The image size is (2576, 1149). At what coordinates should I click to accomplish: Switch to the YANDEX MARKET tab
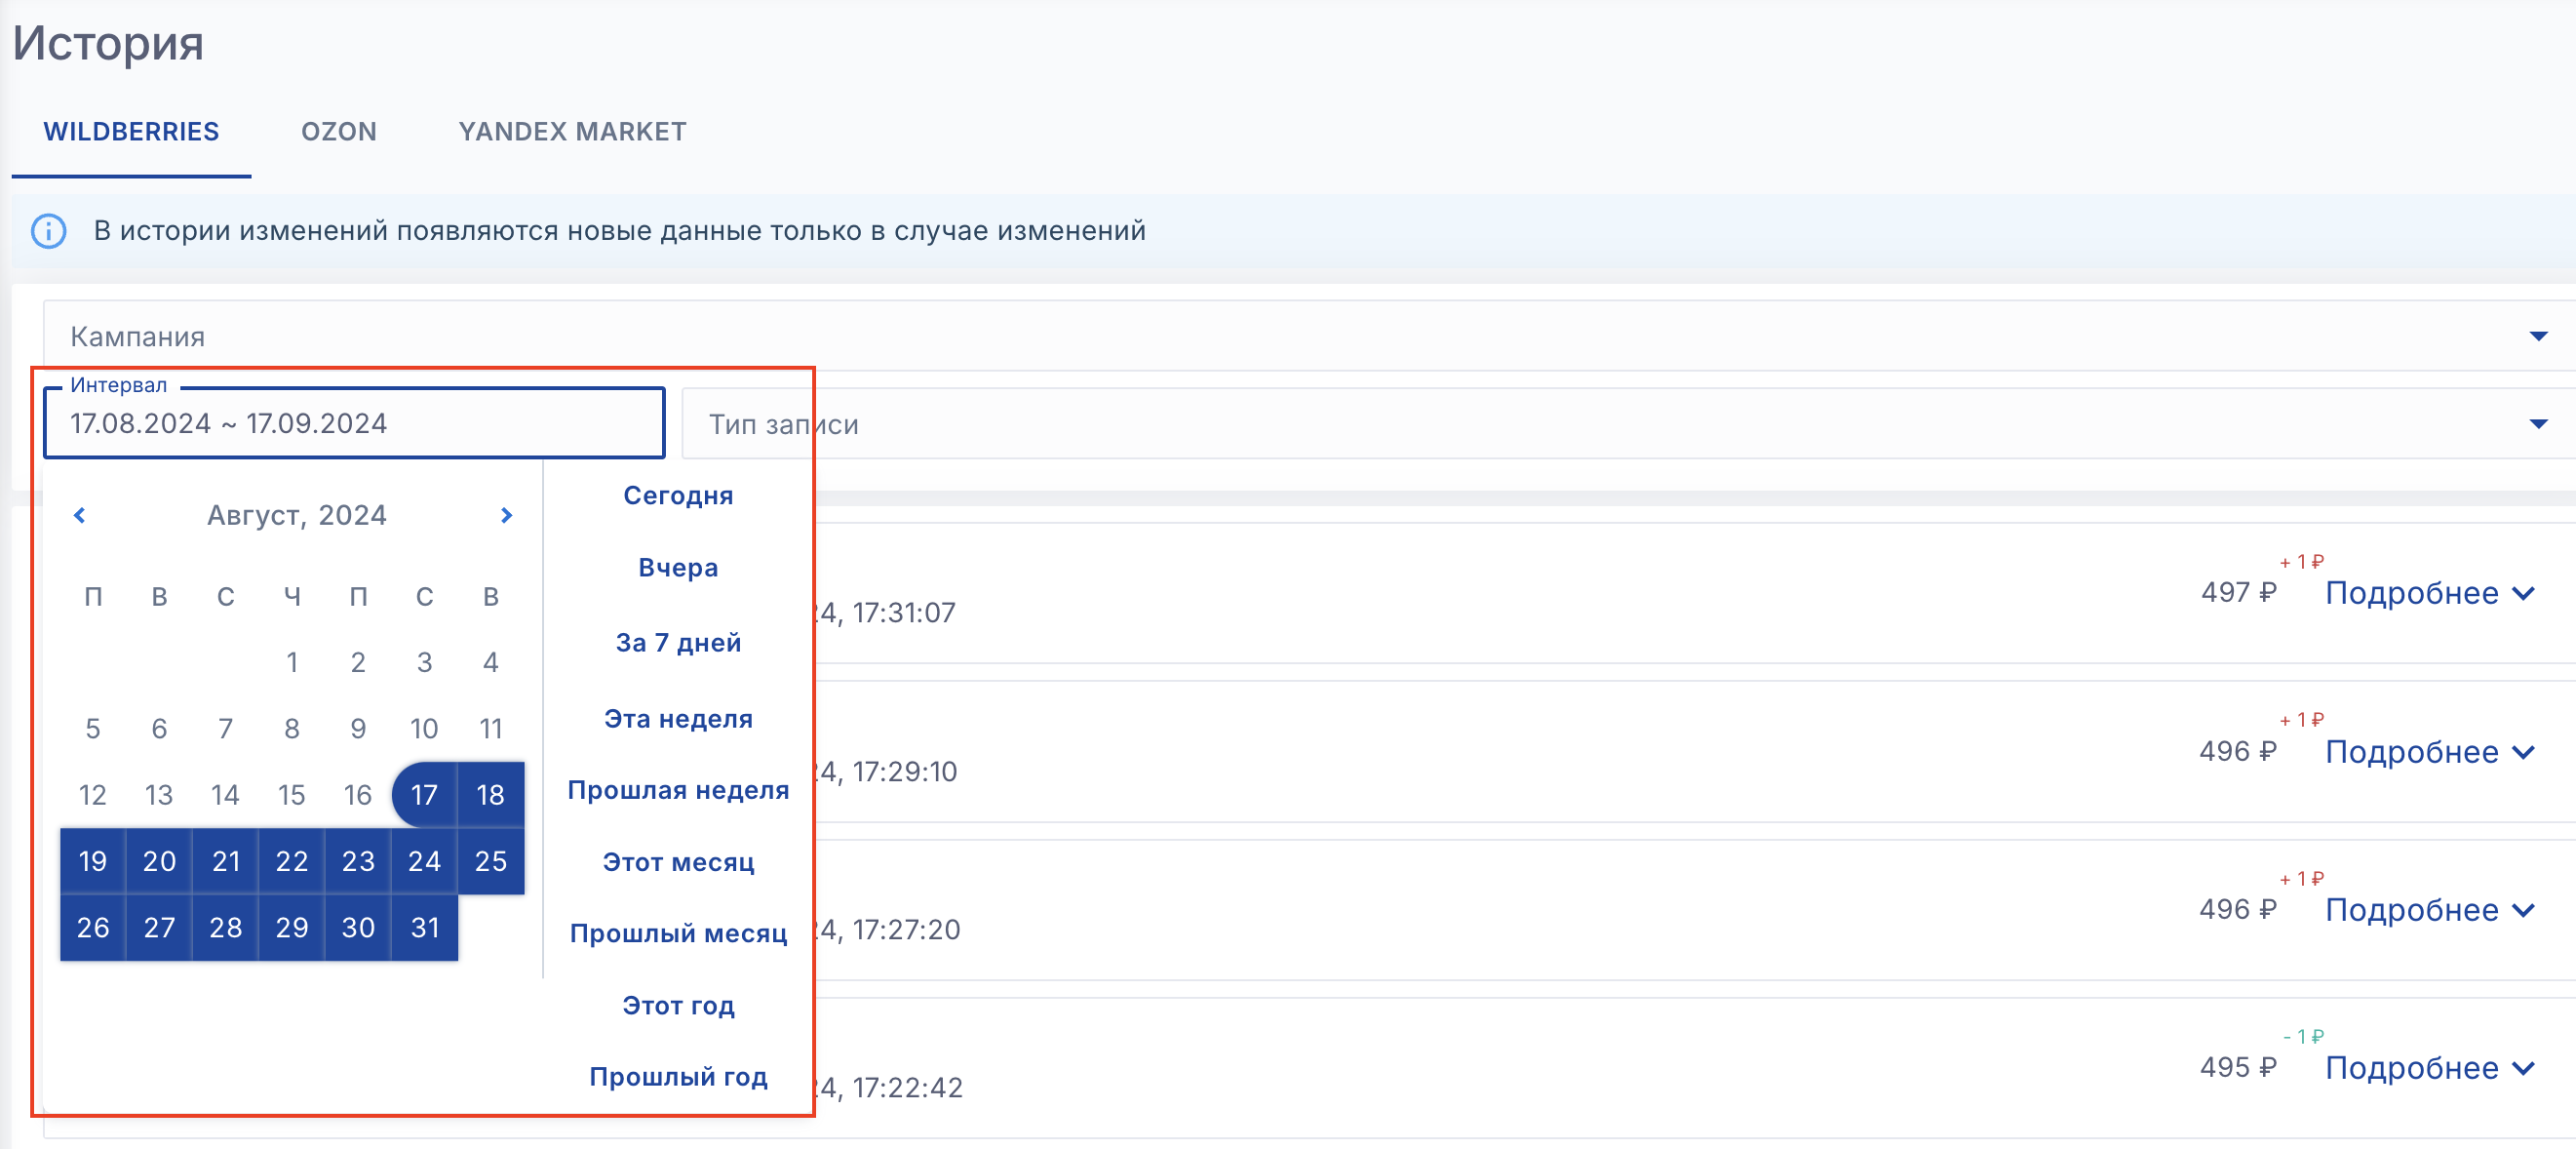[x=572, y=132]
